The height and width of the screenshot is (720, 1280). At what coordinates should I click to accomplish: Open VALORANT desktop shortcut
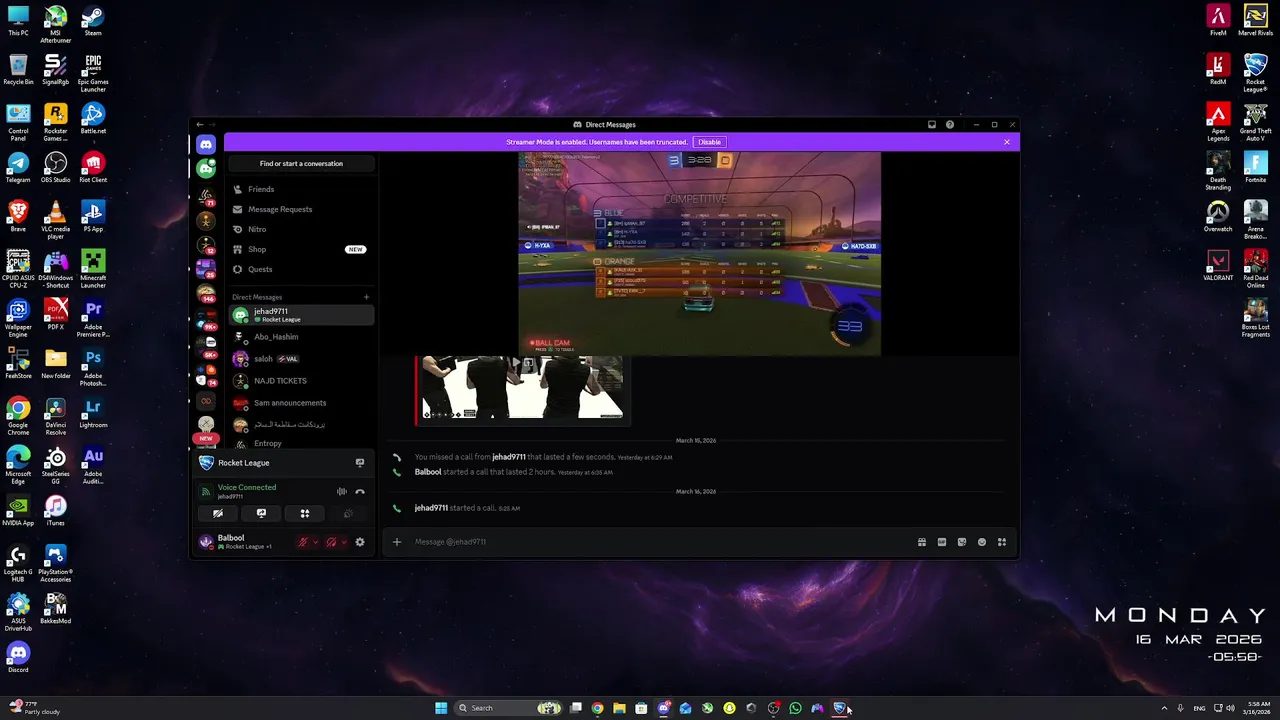1218,265
